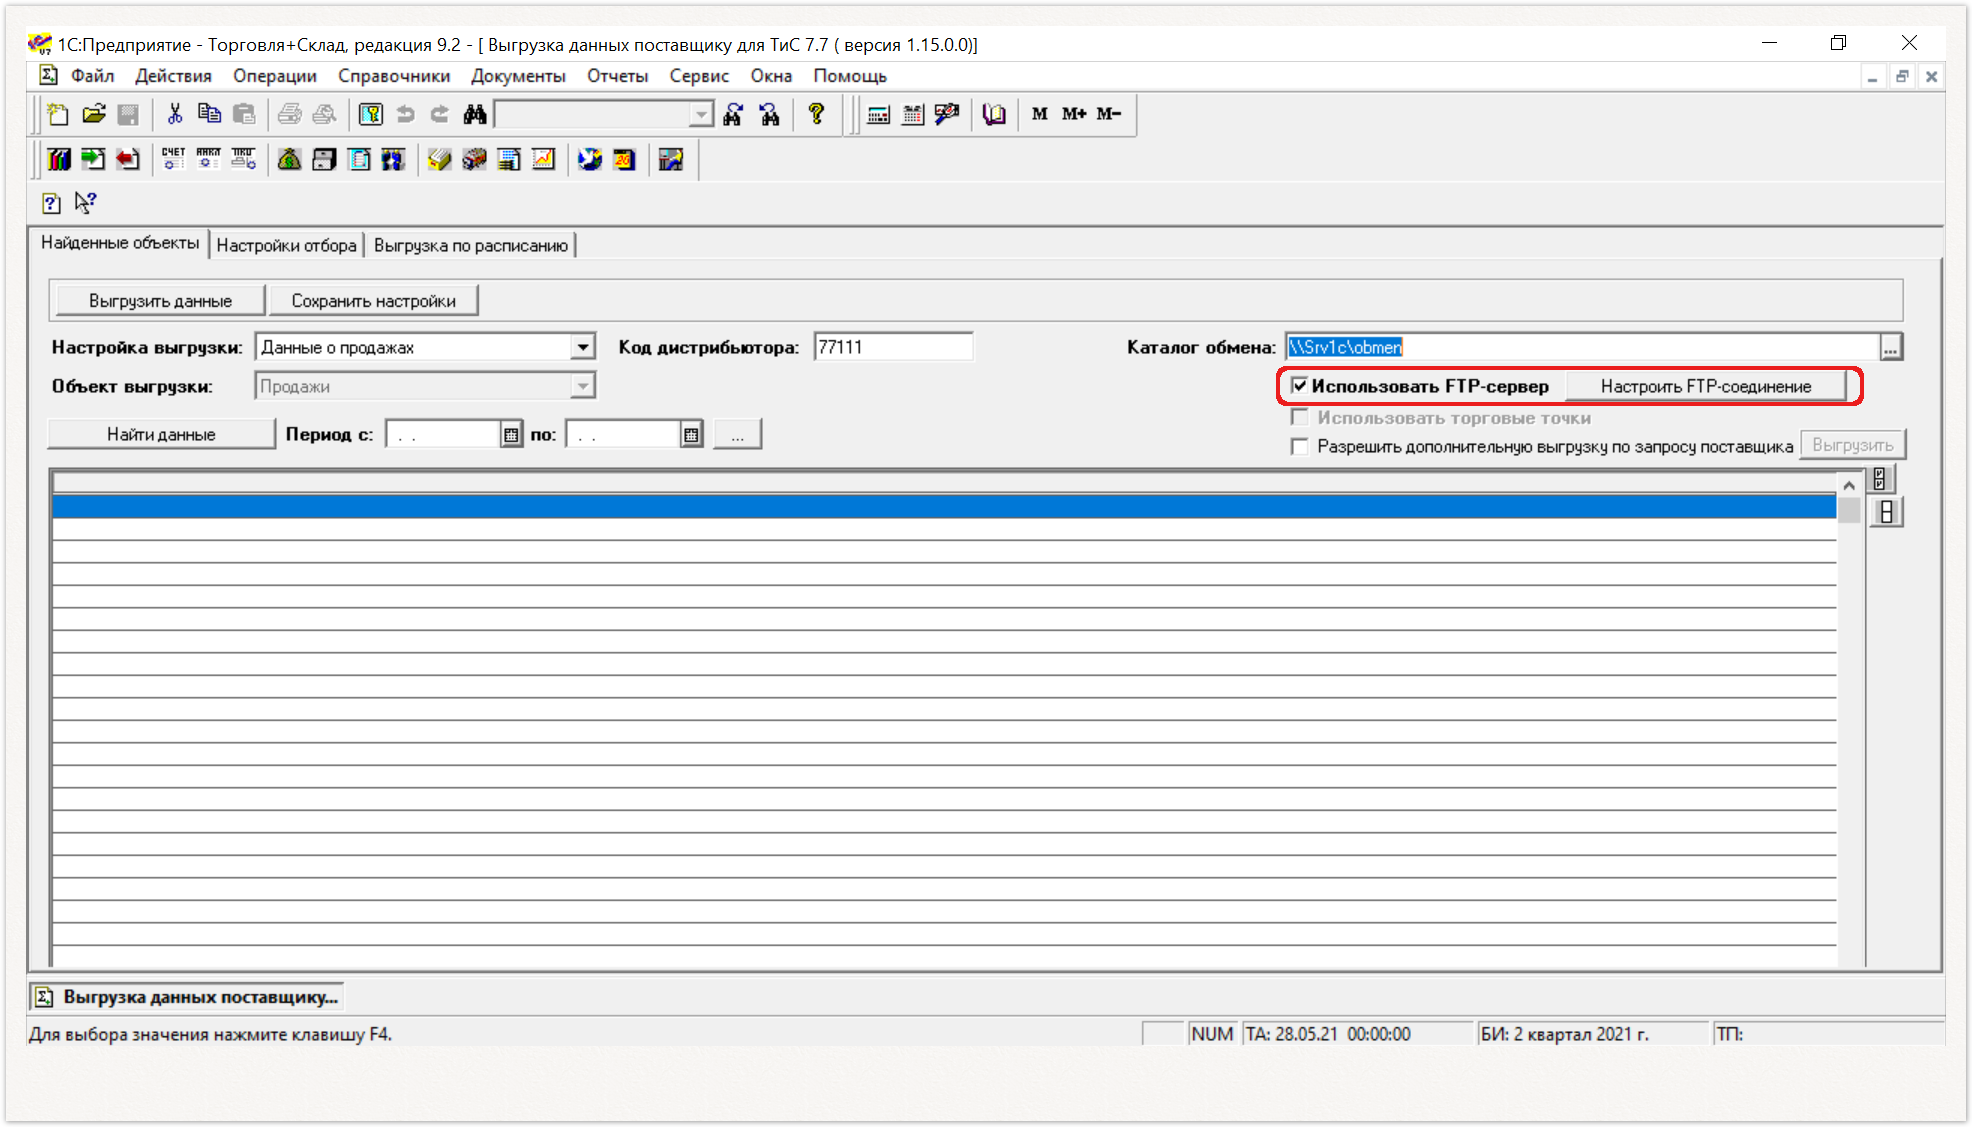1972x1127 pixels.
Task: Click the ПКО cash order icon
Action: [243, 159]
